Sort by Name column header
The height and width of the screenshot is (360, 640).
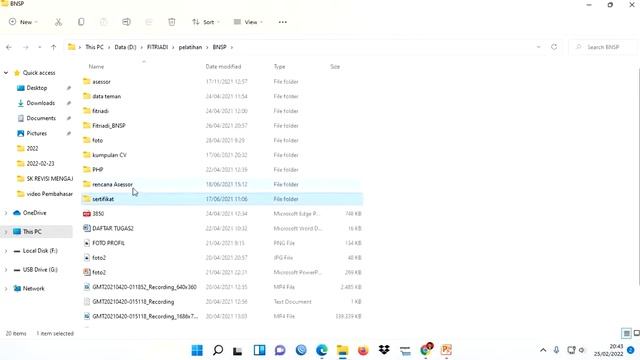(96, 67)
